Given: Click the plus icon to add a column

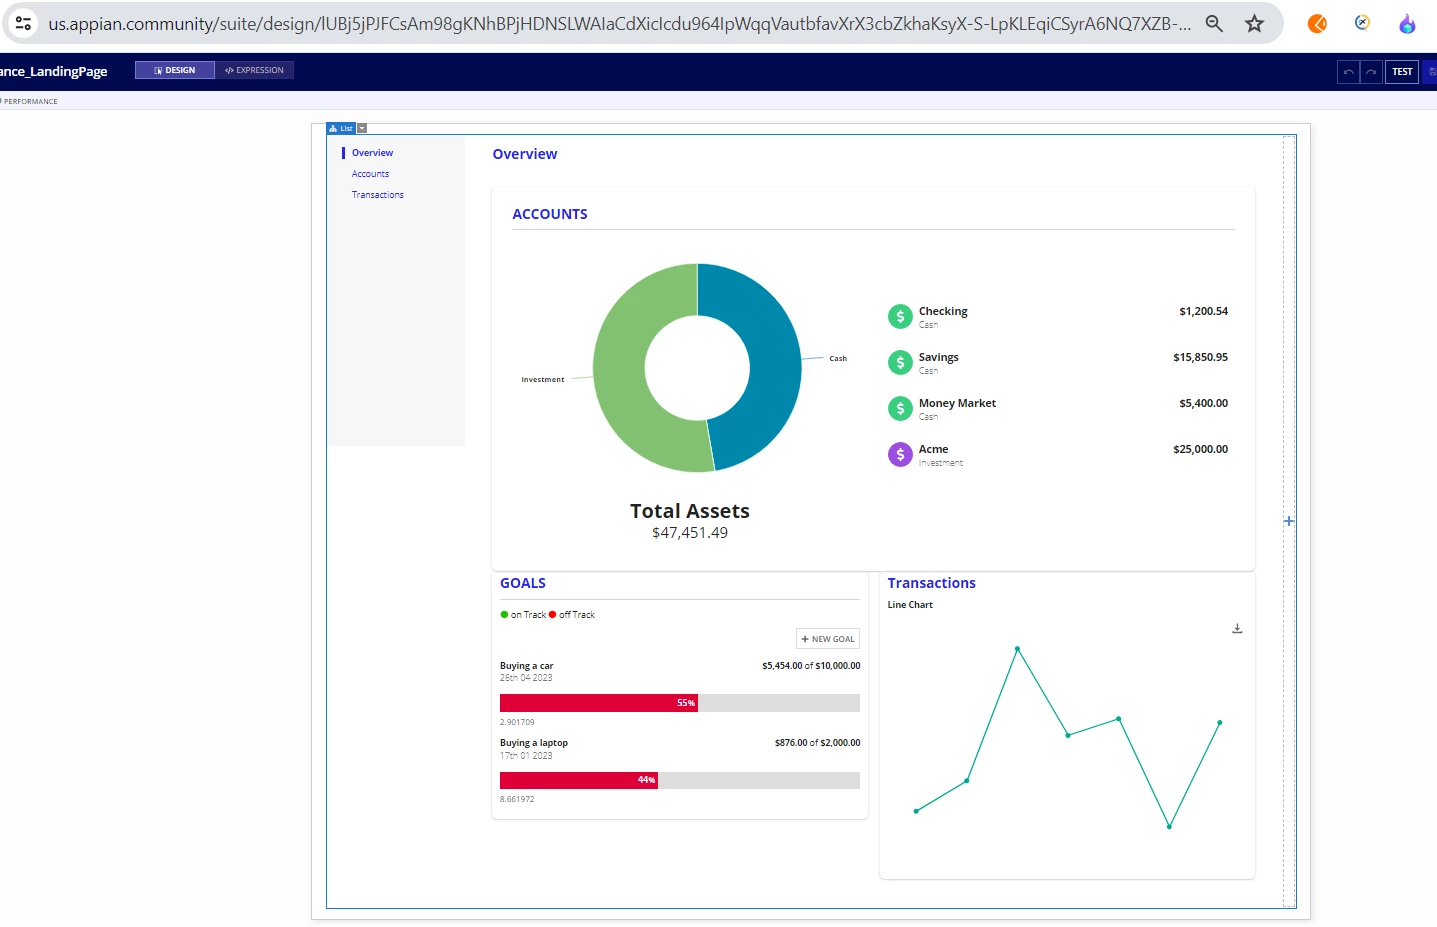Looking at the screenshot, I should [1289, 521].
